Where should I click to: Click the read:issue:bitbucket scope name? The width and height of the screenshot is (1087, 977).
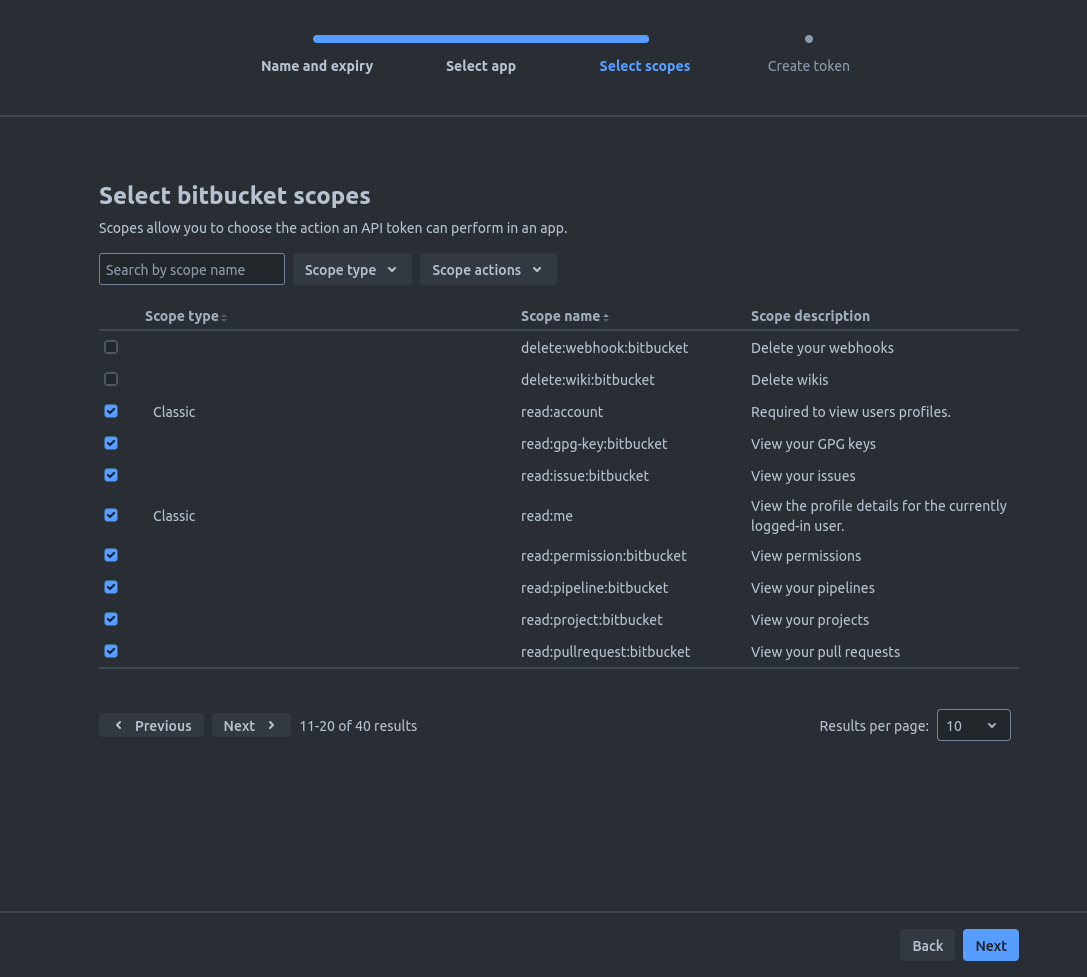pyautogui.click(x=585, y=476)
